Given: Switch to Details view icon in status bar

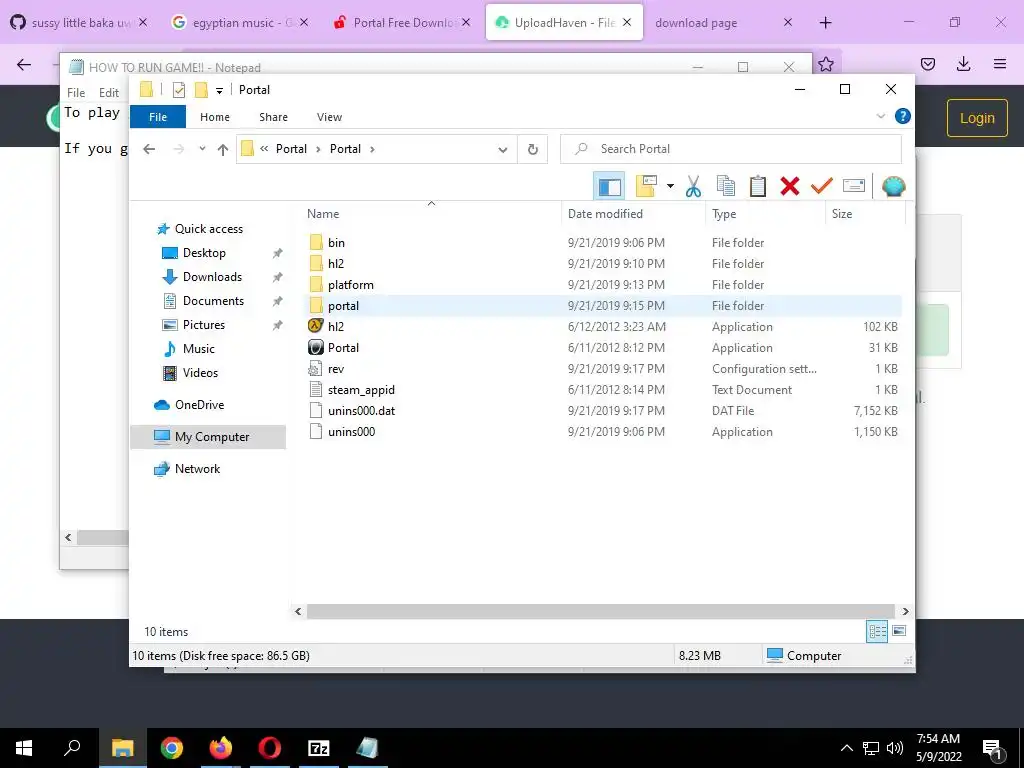Looking at the screenshot, I should pos(877,631).
